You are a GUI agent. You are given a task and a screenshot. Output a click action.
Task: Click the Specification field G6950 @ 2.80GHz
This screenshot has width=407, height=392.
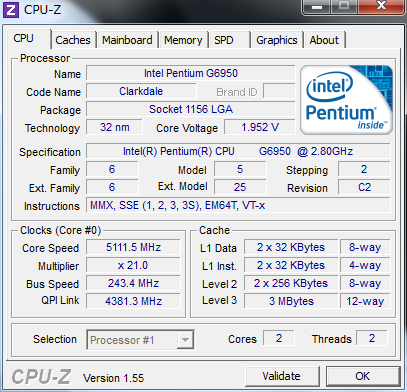click(x=238, y=151)
